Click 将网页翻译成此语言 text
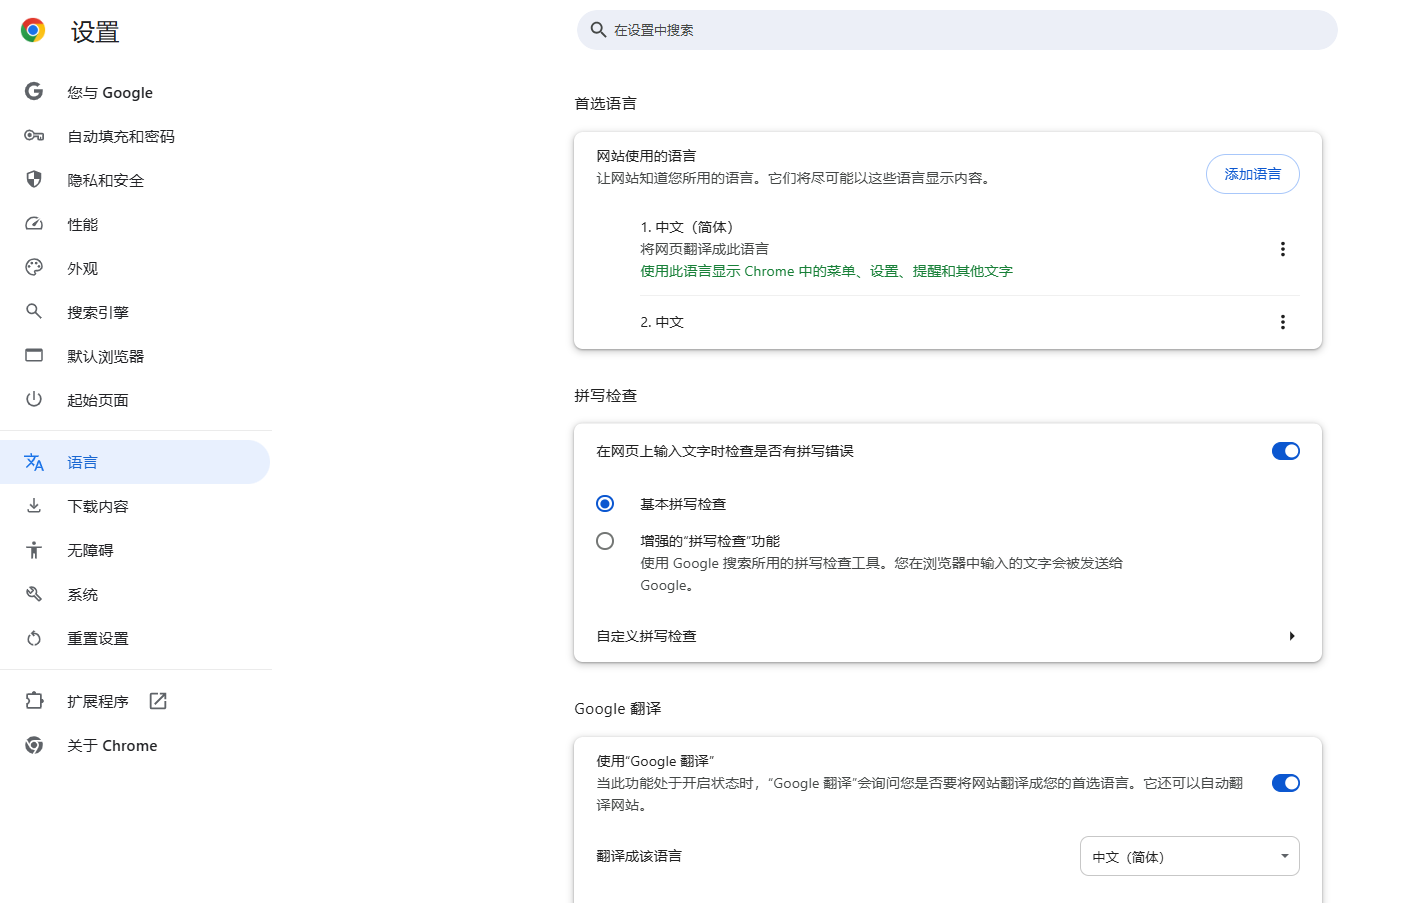The height and width of the screenshot is (903, 1401). click(704, 249)
